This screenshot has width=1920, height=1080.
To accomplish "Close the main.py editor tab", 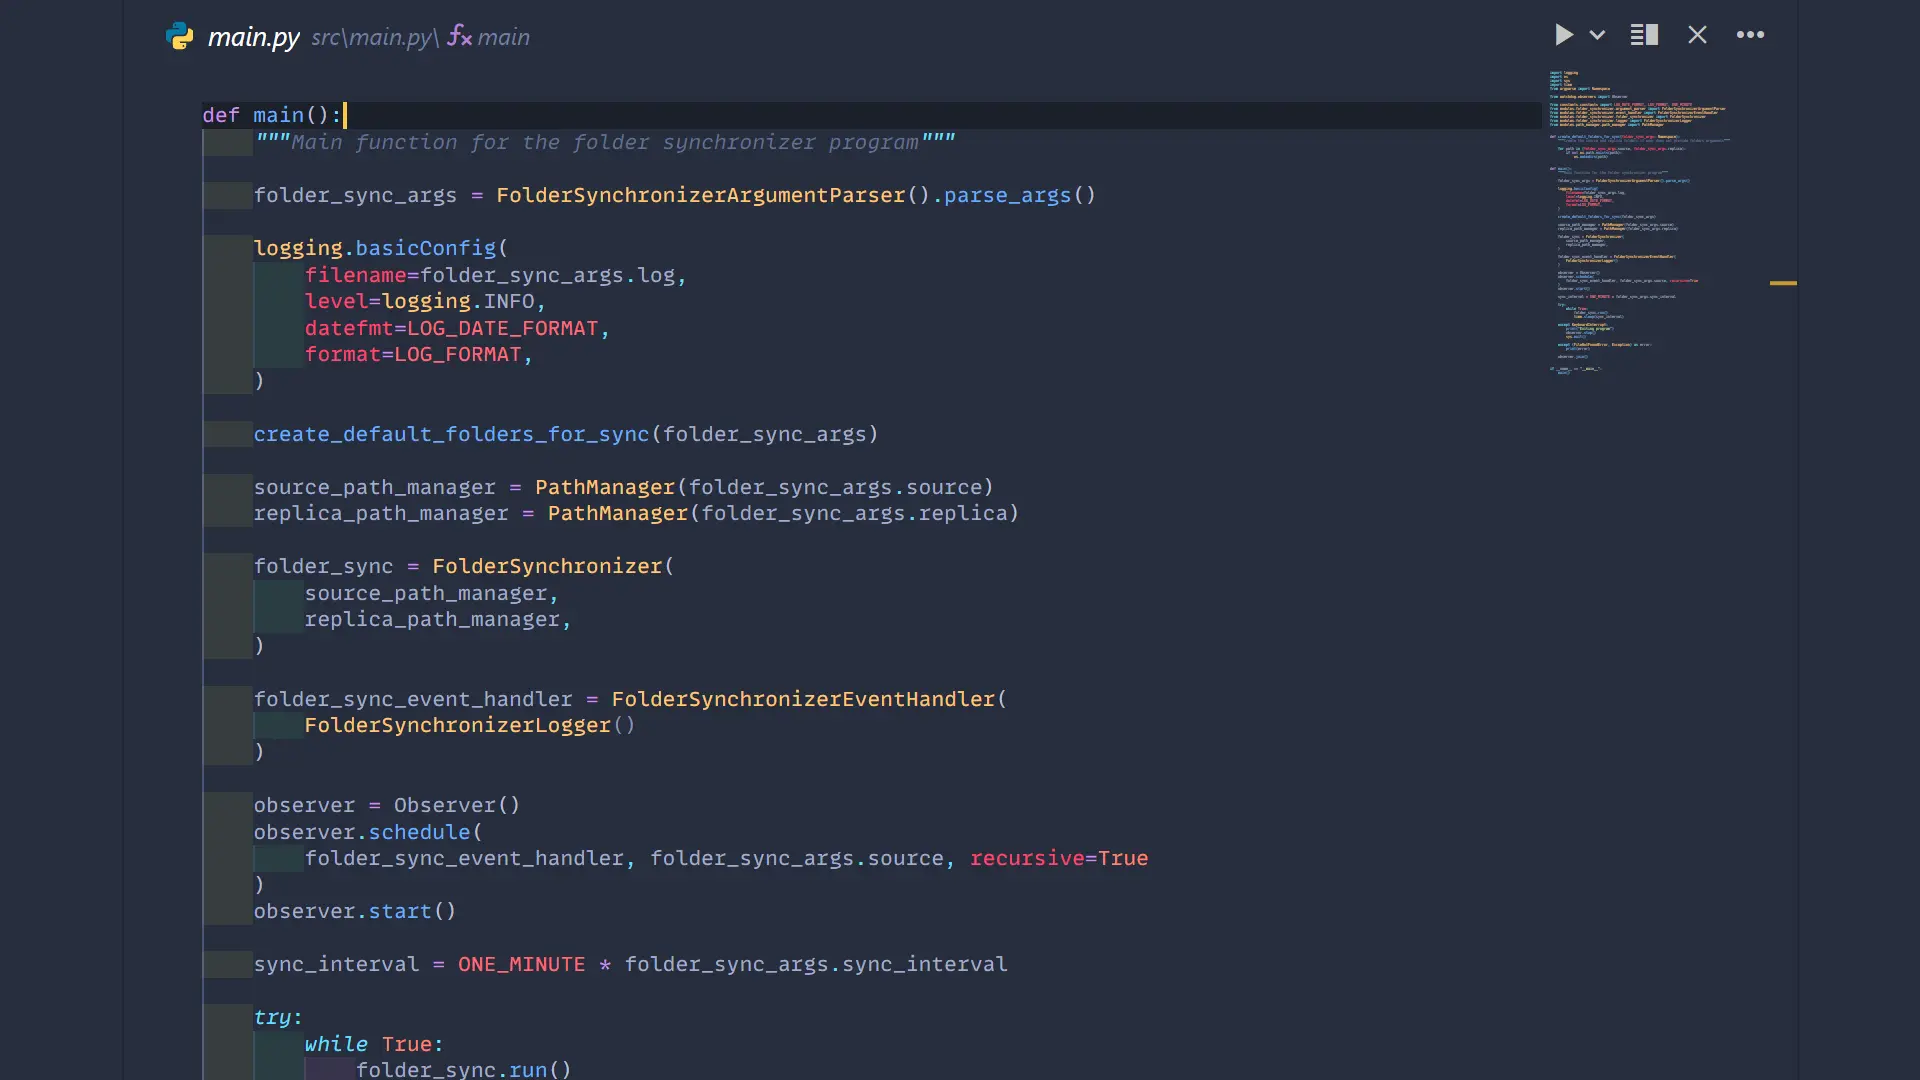I will tap(1697, 35).
